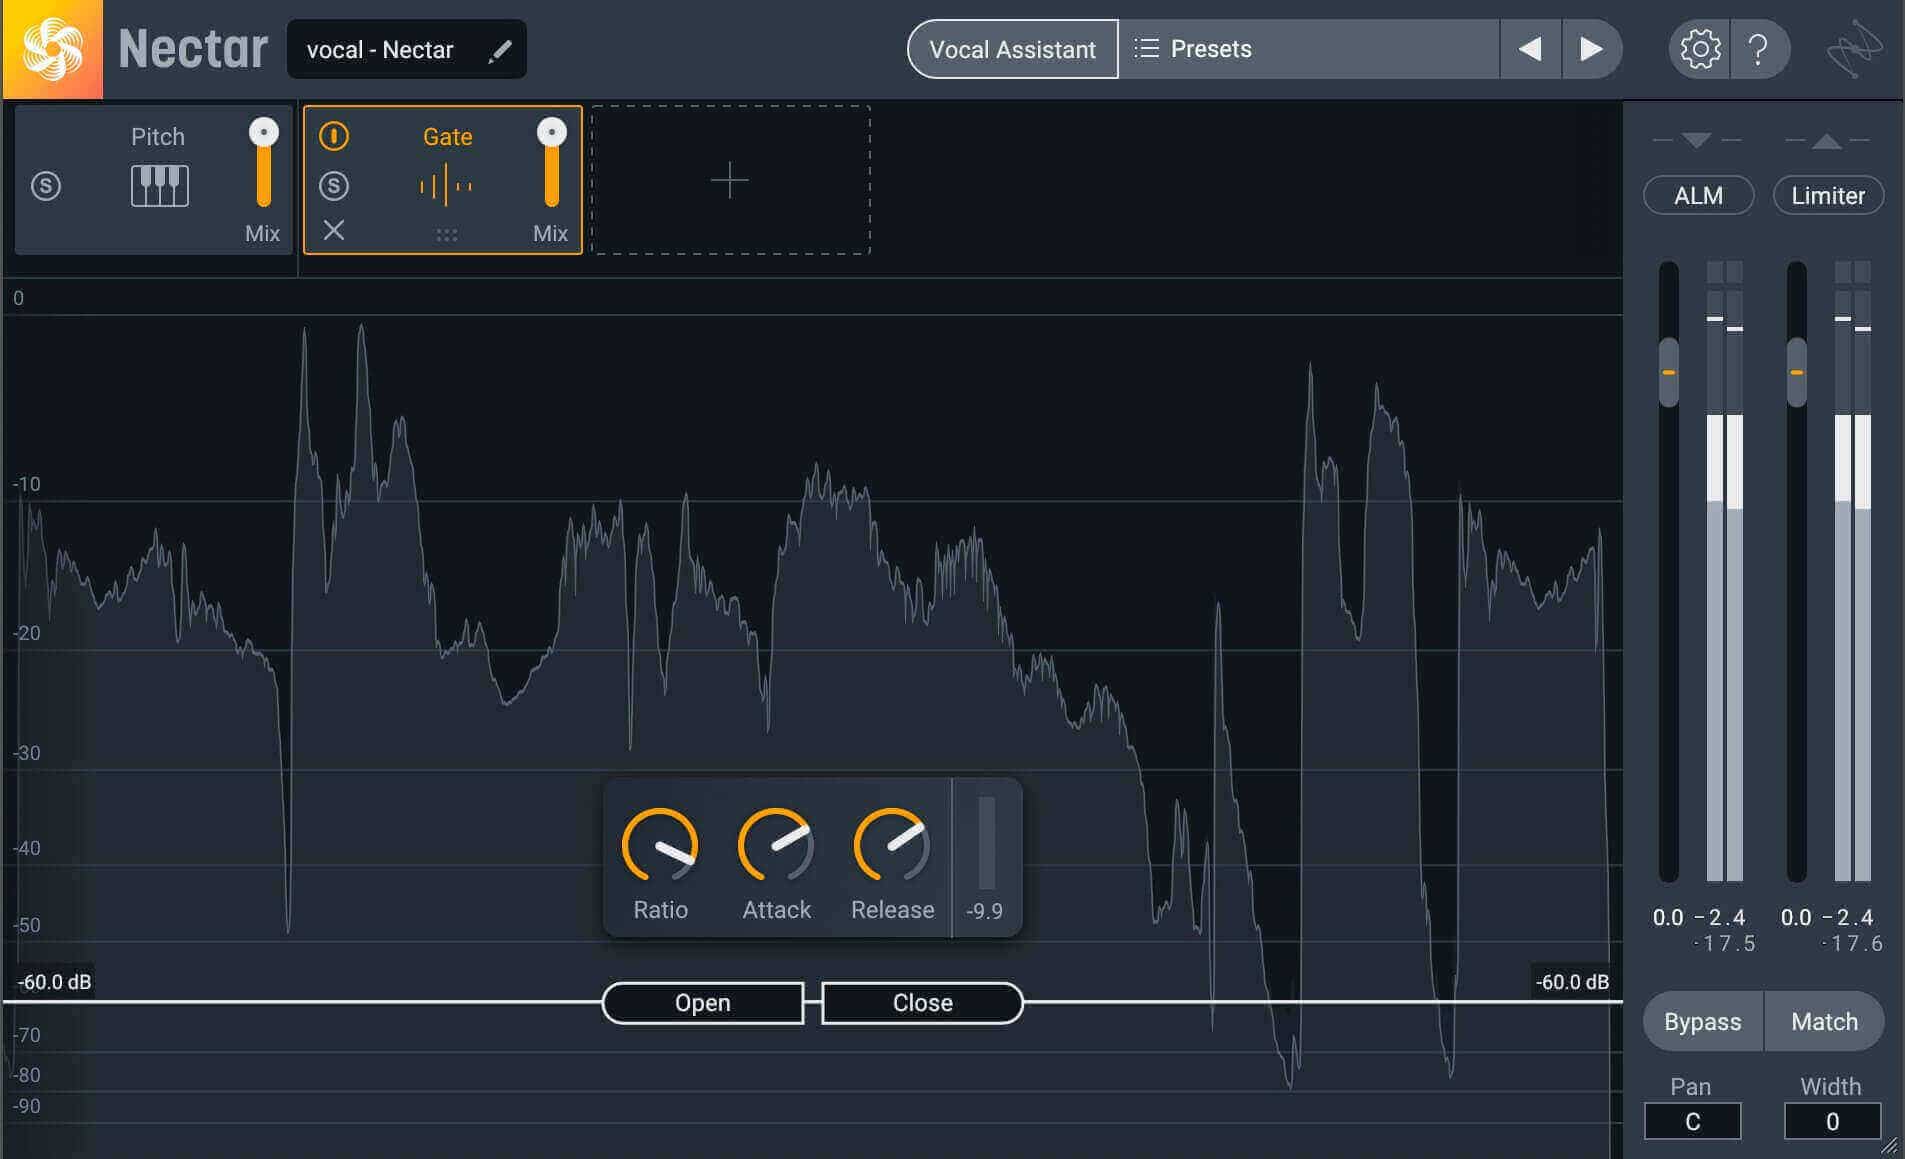Screen dimensions: 1905x1159
Task: Toggle gain Match button
Action: coord(1824,1021)
